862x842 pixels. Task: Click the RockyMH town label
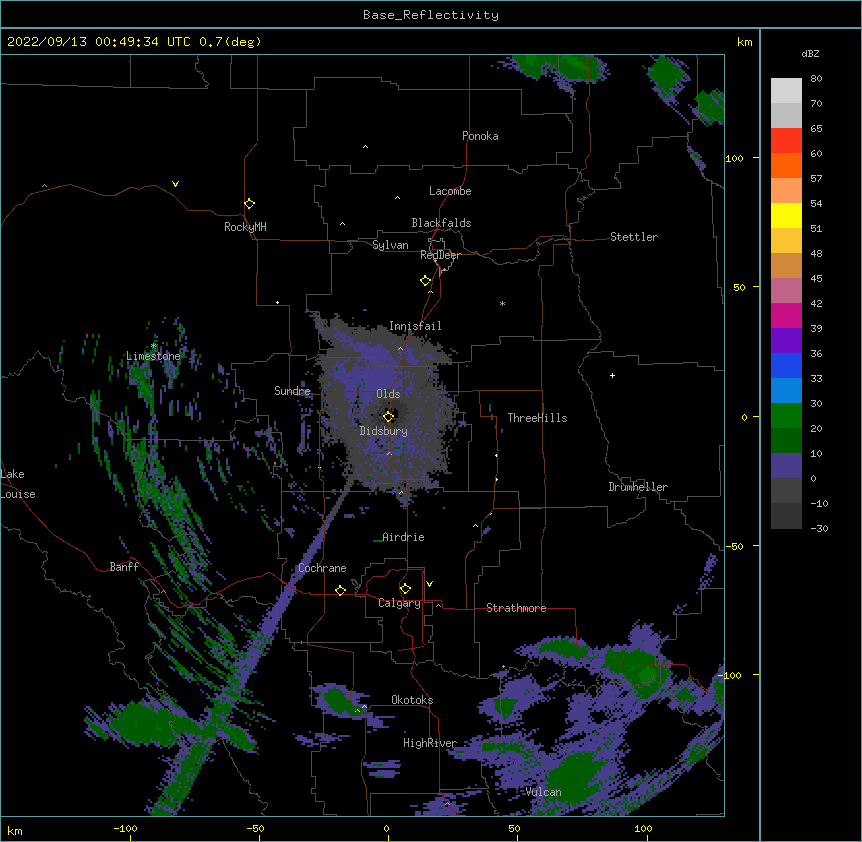[245, 227]
